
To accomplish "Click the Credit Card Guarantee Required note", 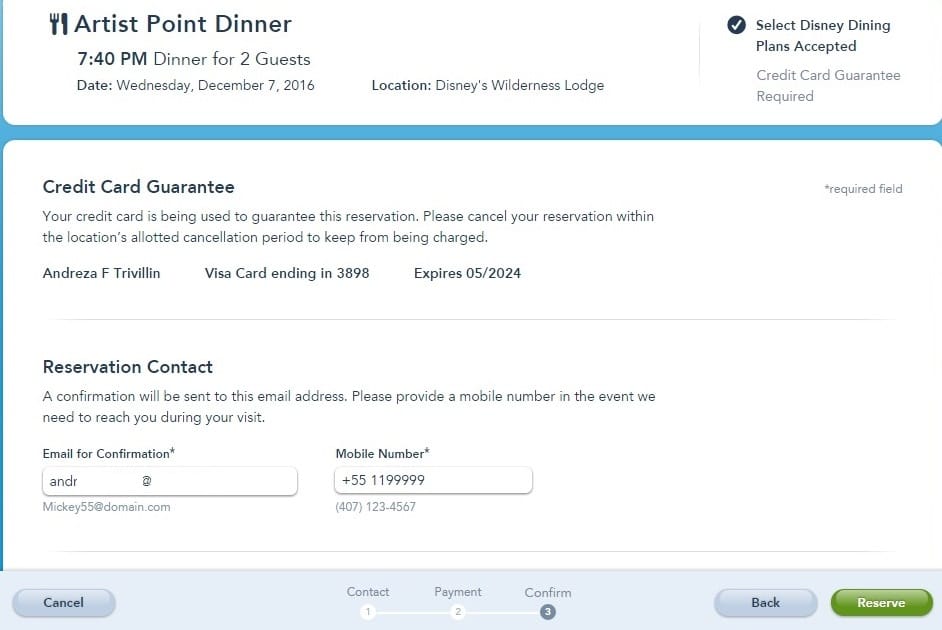I will 828,86.
